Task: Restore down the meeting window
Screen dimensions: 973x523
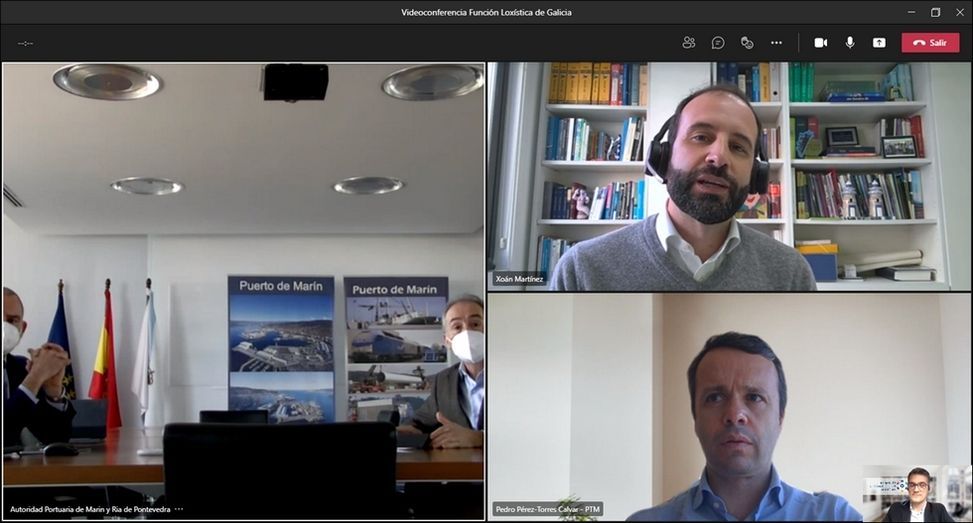Action: pyautogui.click(x=935, y=12)
